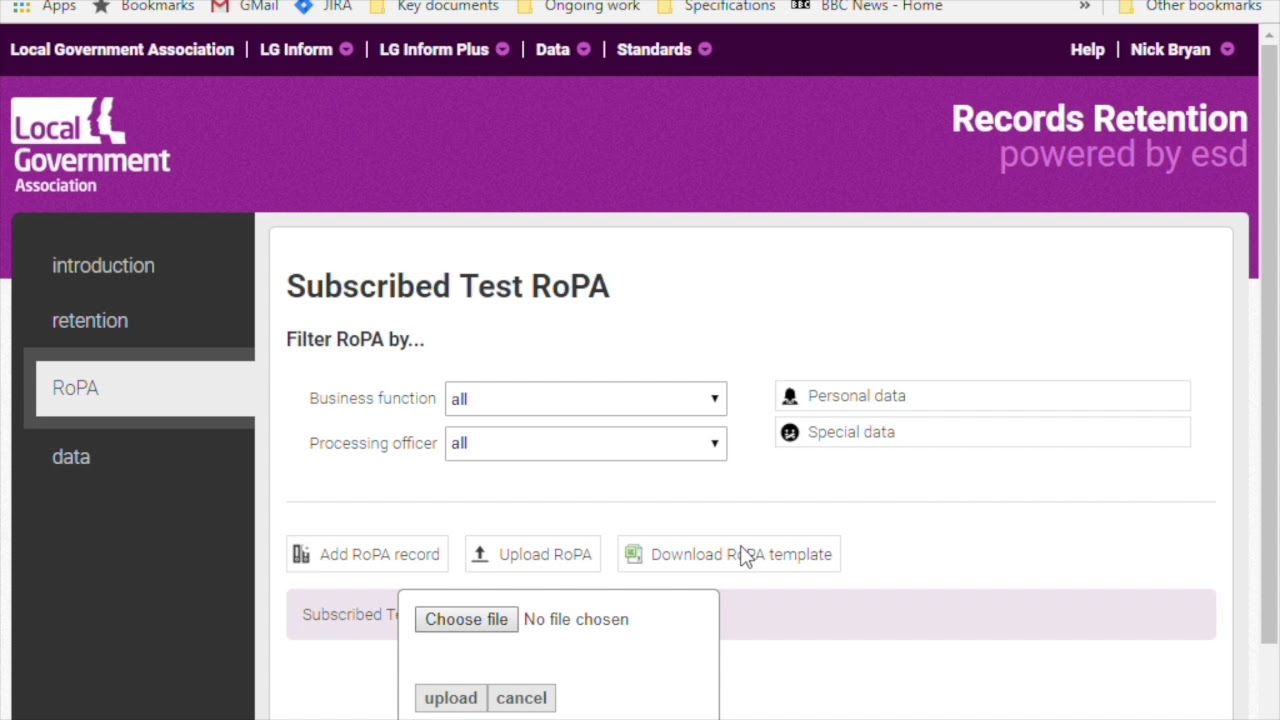This screenshot has height=720, width=1280.
Task: Open the Other bookmarks folder
Action: (x=1190, y=6)
